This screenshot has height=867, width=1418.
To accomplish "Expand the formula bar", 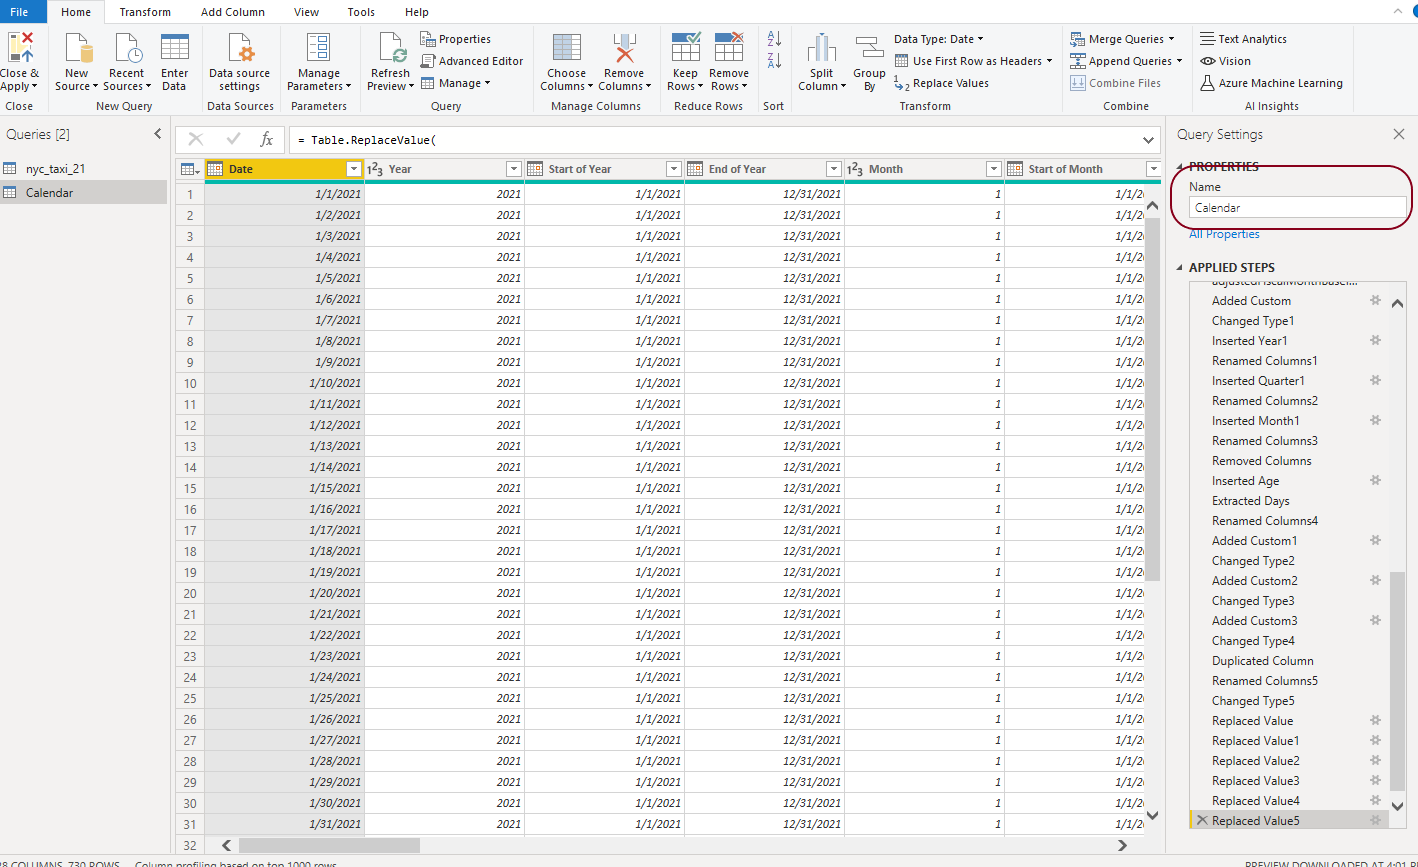I will (1148, 140).
